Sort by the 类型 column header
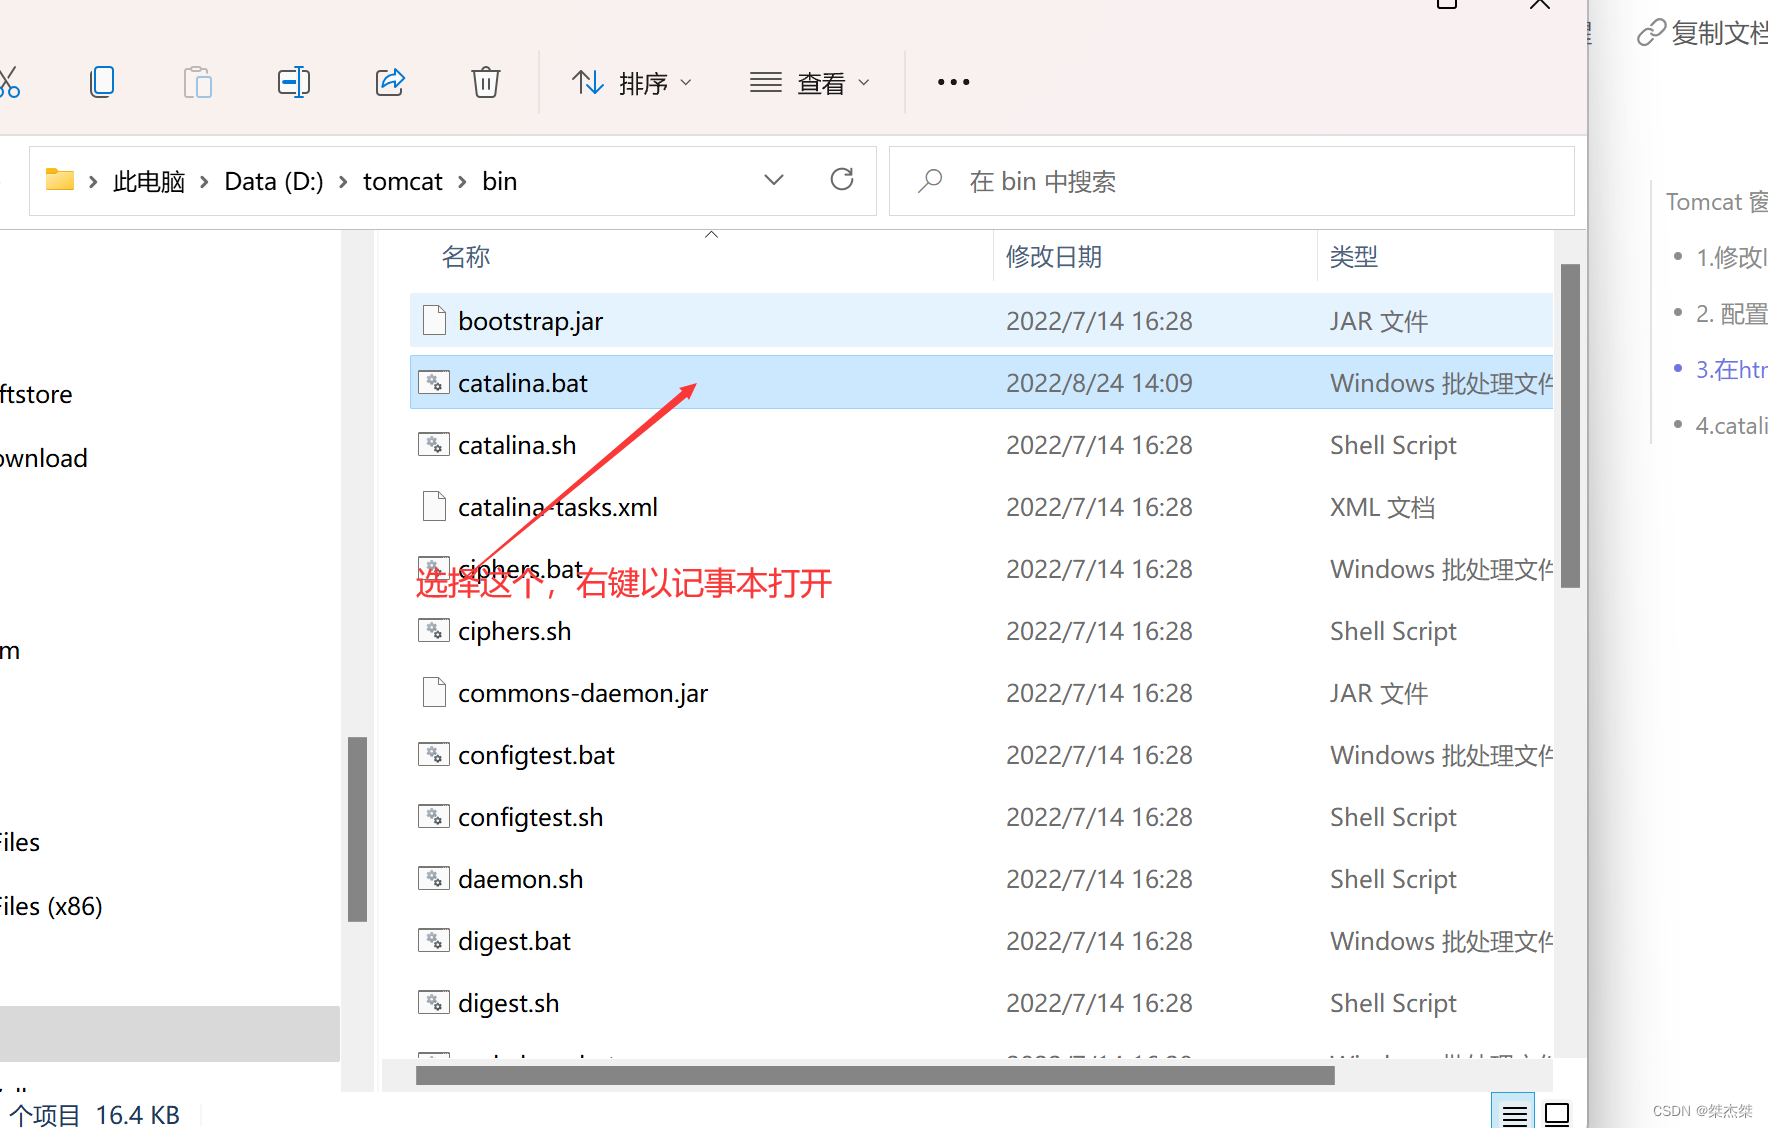The image size is (1768, 1128). coord(1354,257)
